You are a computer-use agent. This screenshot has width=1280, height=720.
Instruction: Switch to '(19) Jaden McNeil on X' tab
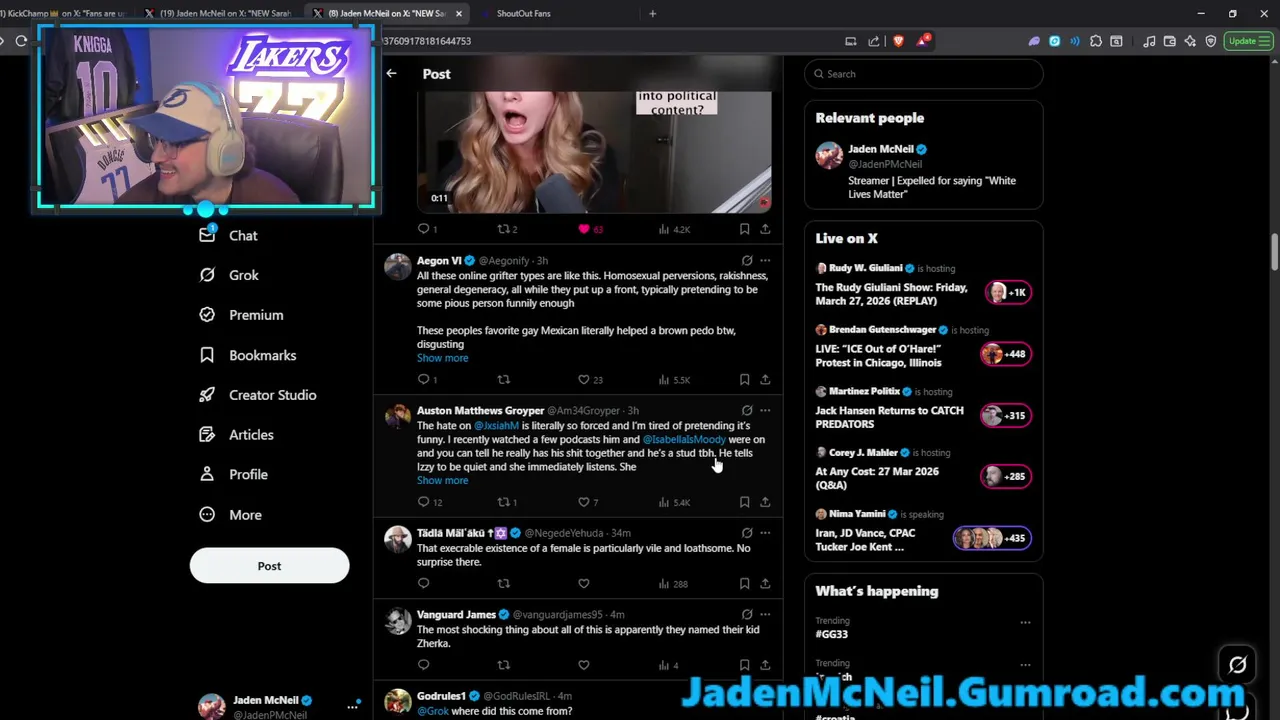[x=218, y=14]
